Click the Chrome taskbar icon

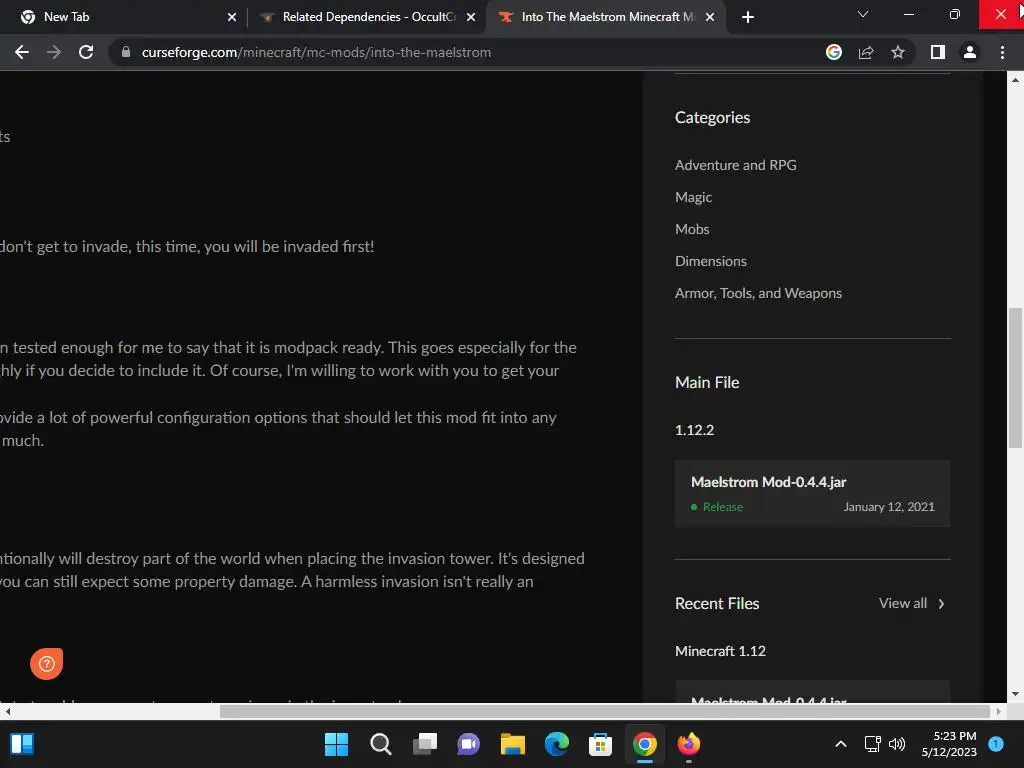[645, 744]
